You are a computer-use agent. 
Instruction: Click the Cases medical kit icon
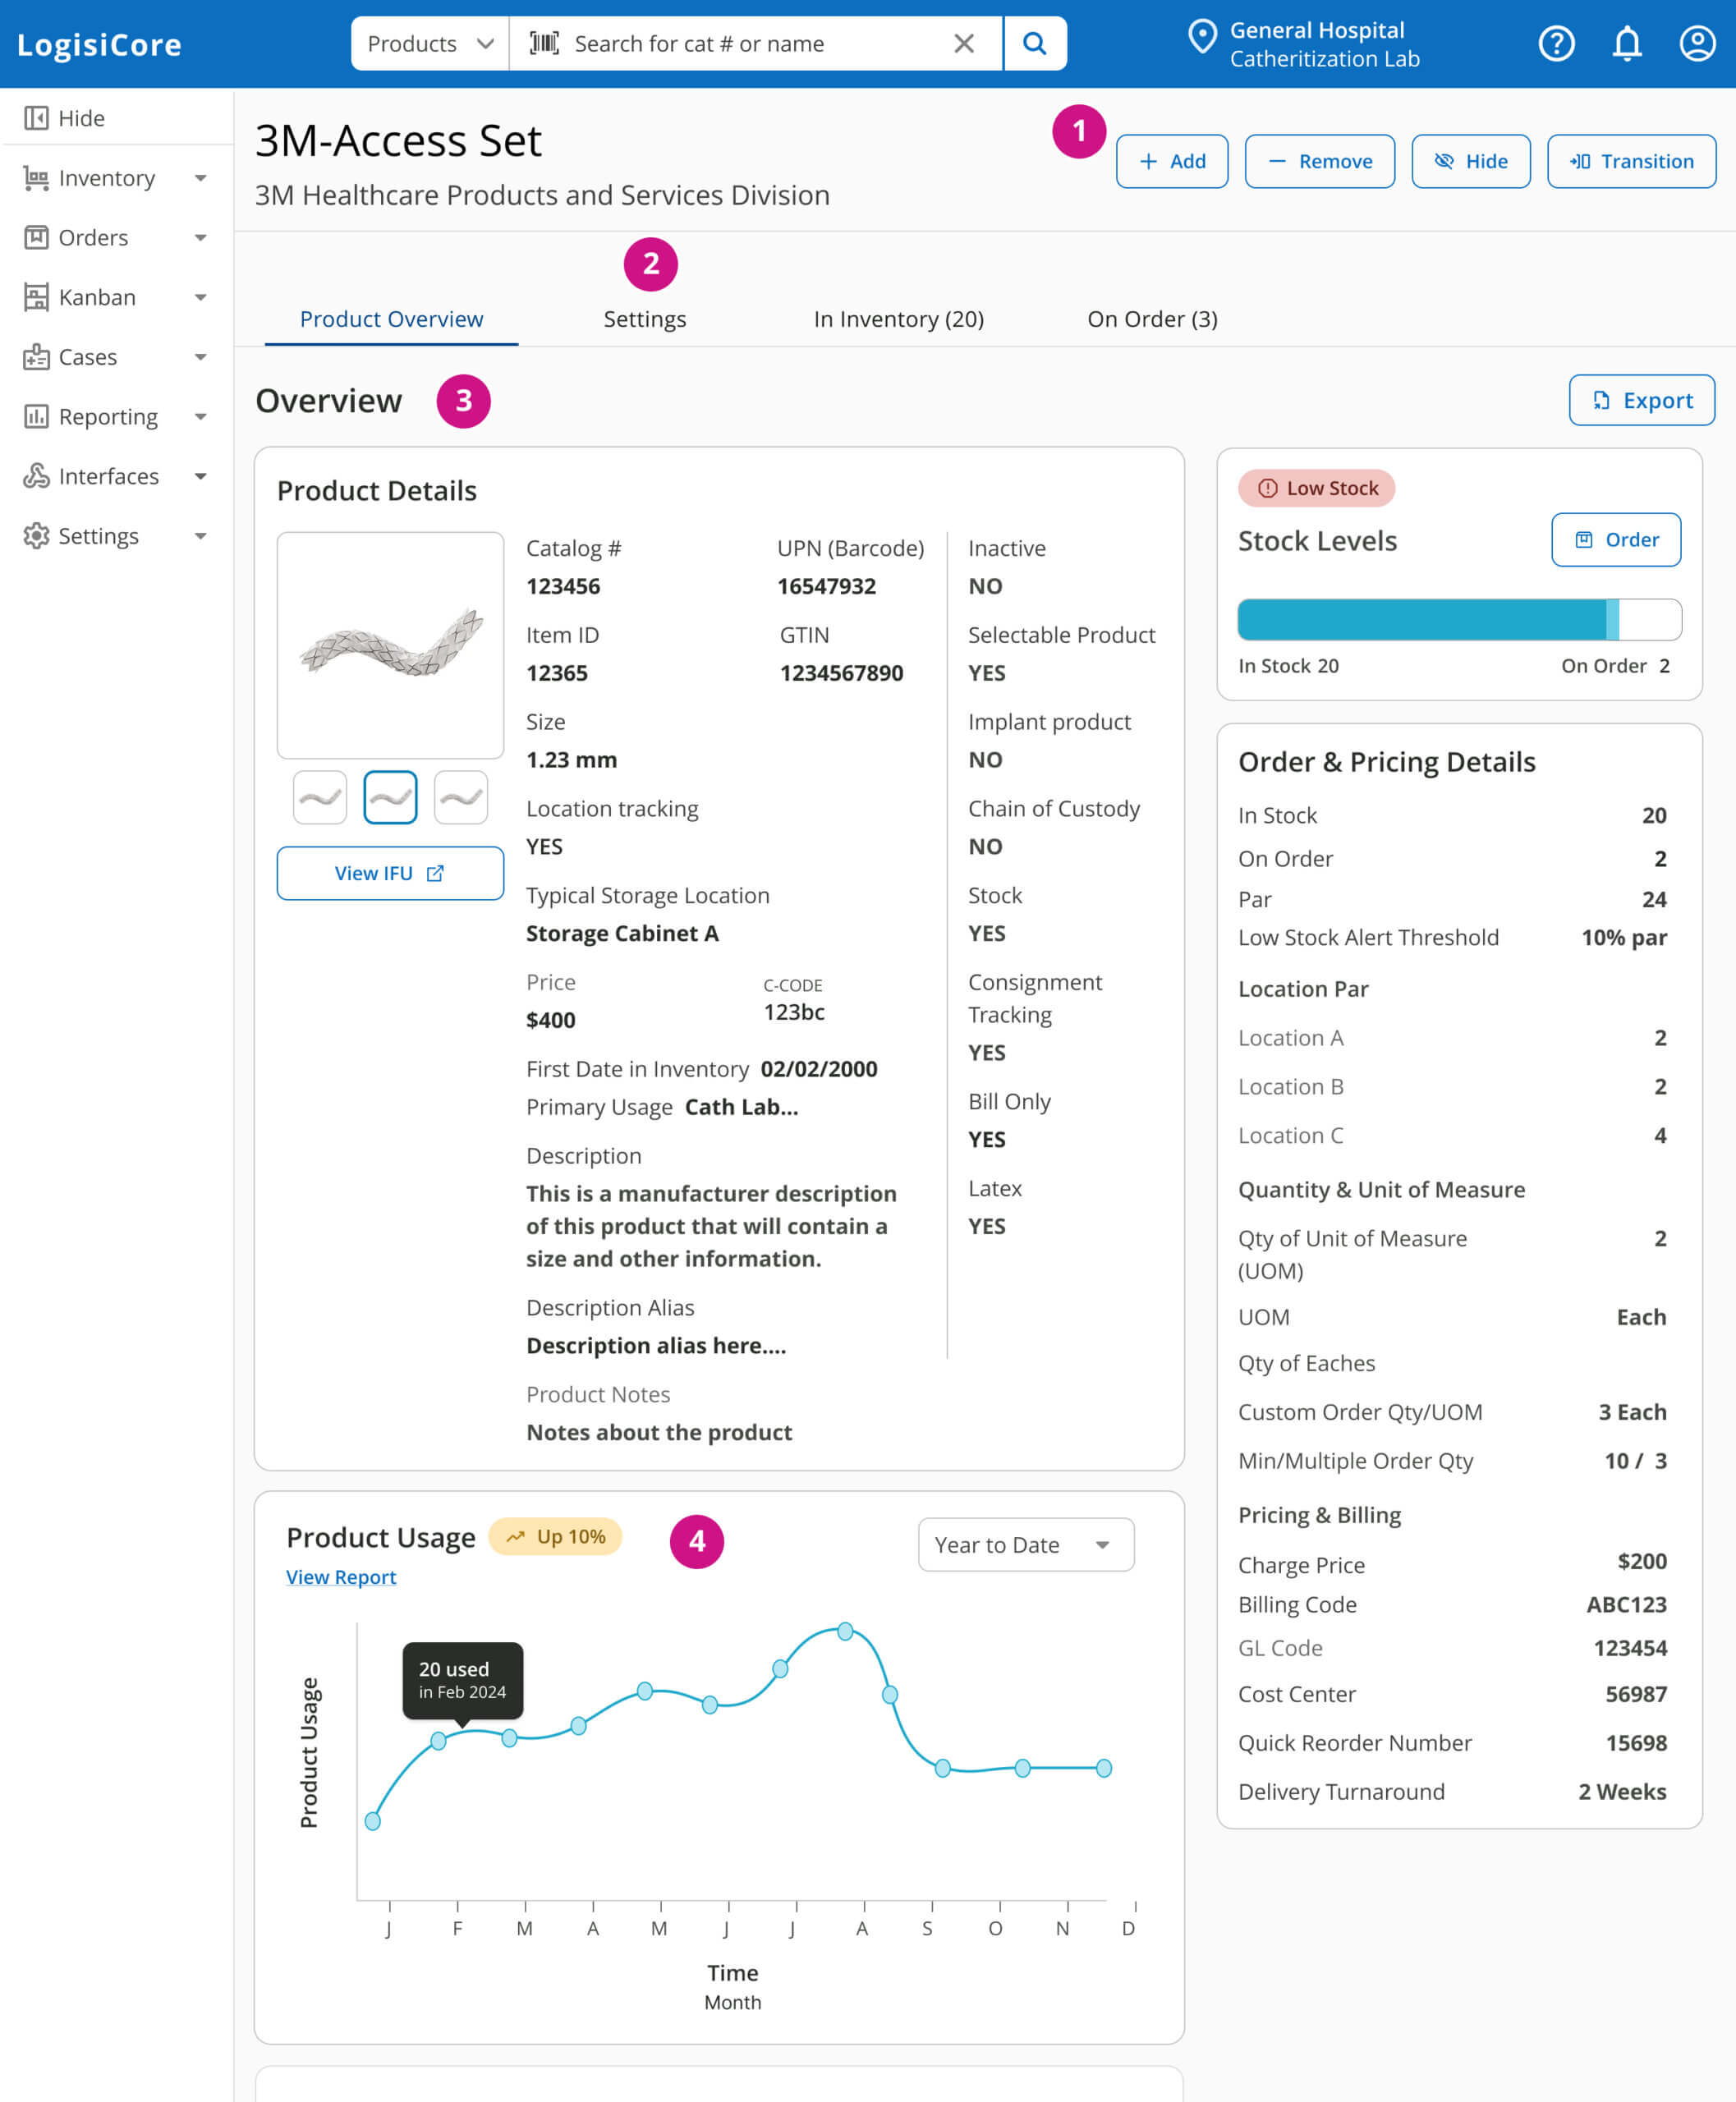tap(36, 357)
